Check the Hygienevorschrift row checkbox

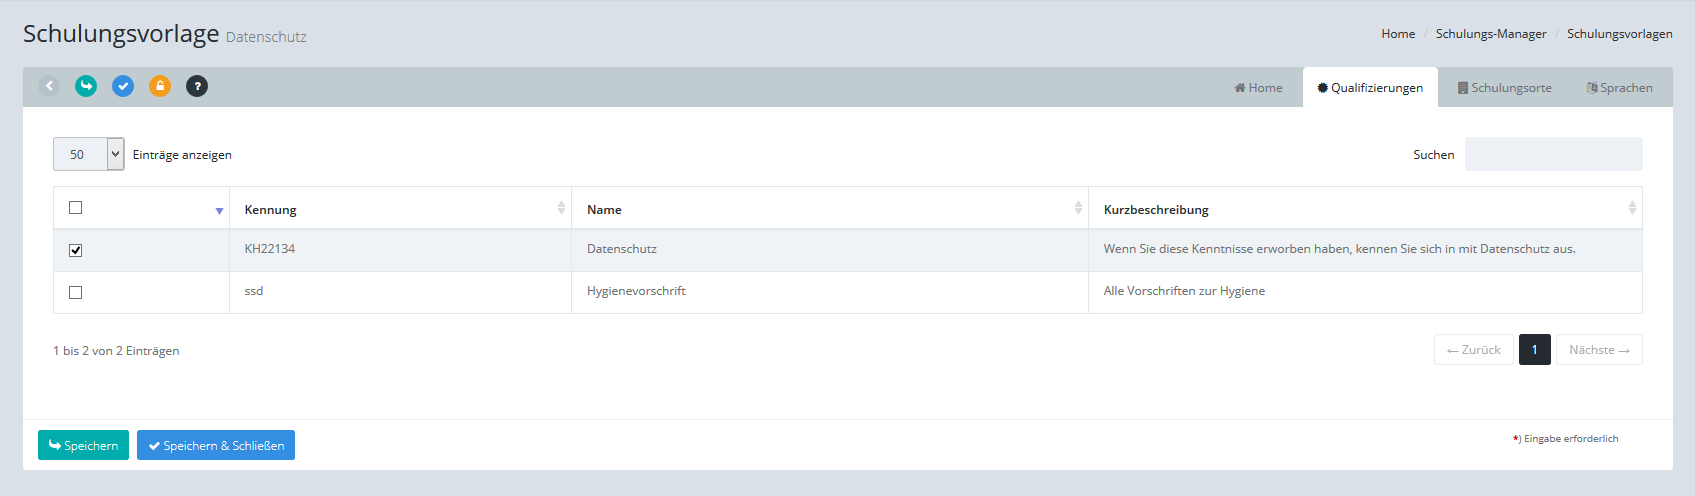click(75, 292)
